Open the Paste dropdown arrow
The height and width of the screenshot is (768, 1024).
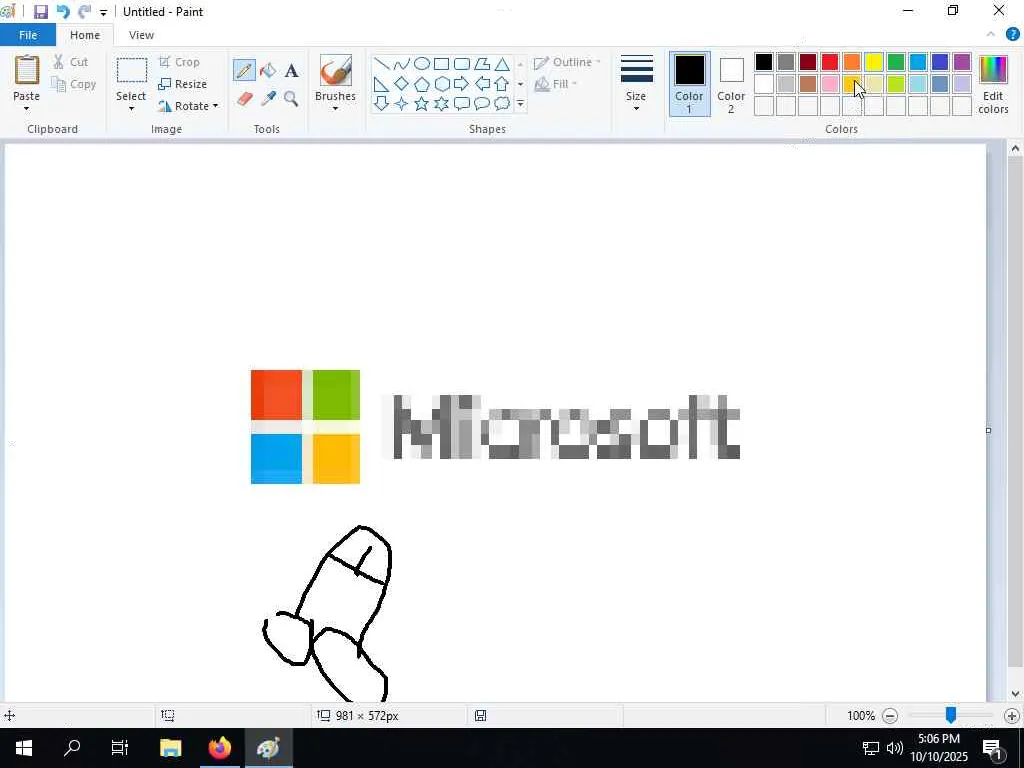(x=26, y=109)
